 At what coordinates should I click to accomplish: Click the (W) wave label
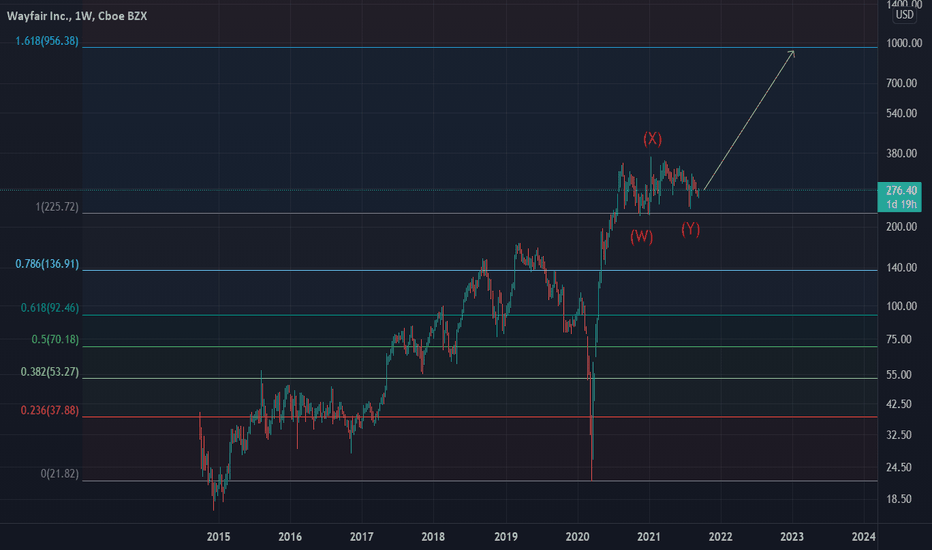[x=641, y=237]
